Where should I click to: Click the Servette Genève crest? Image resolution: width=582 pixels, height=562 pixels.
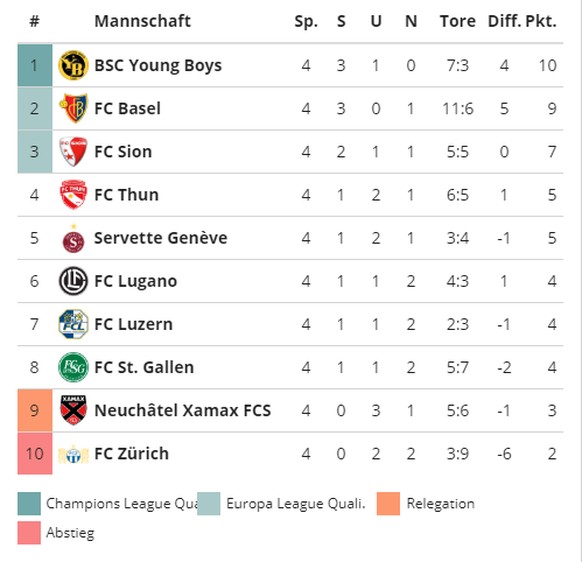(73, 238)
